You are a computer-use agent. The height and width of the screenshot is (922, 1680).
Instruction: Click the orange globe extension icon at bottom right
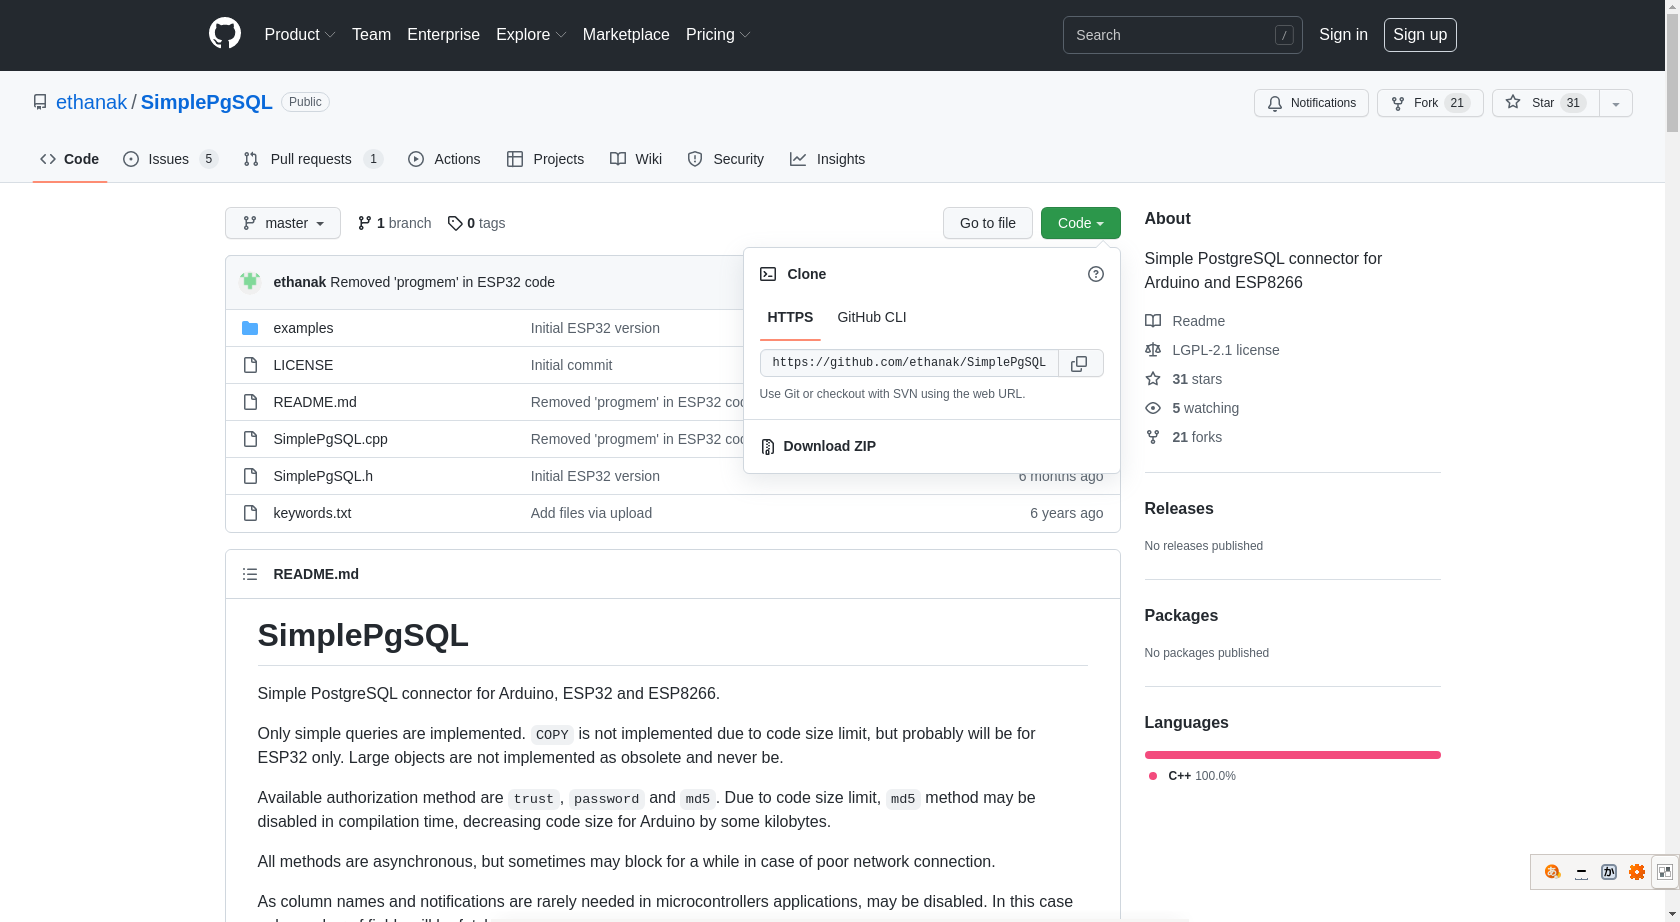(1552, 872)
